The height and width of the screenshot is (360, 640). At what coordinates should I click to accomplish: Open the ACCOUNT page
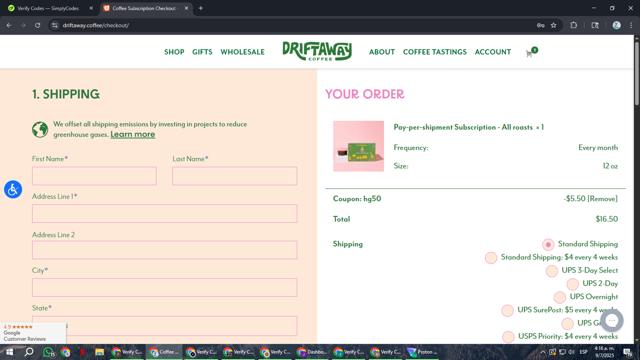coord(493,52)
